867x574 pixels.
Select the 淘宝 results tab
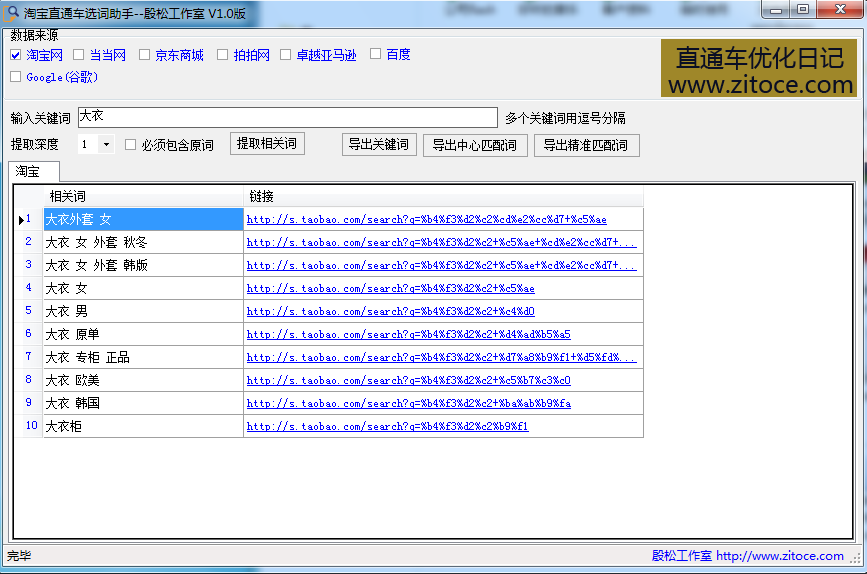tap(28, 172)
